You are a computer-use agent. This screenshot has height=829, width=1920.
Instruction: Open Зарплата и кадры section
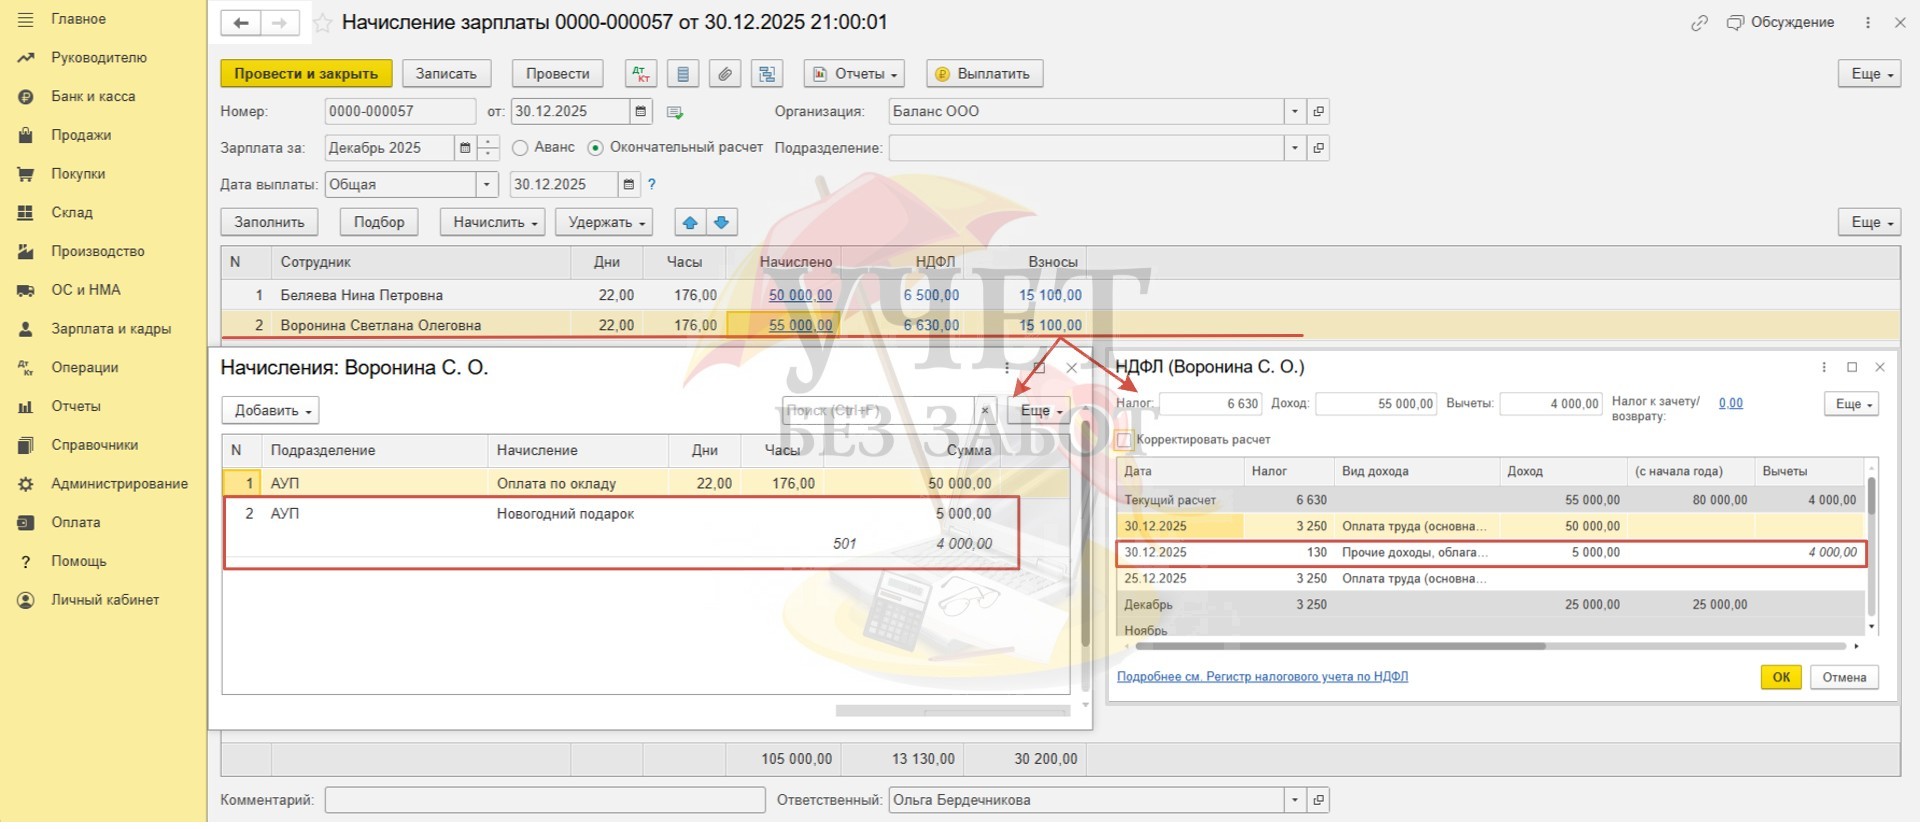pos(110,329)
